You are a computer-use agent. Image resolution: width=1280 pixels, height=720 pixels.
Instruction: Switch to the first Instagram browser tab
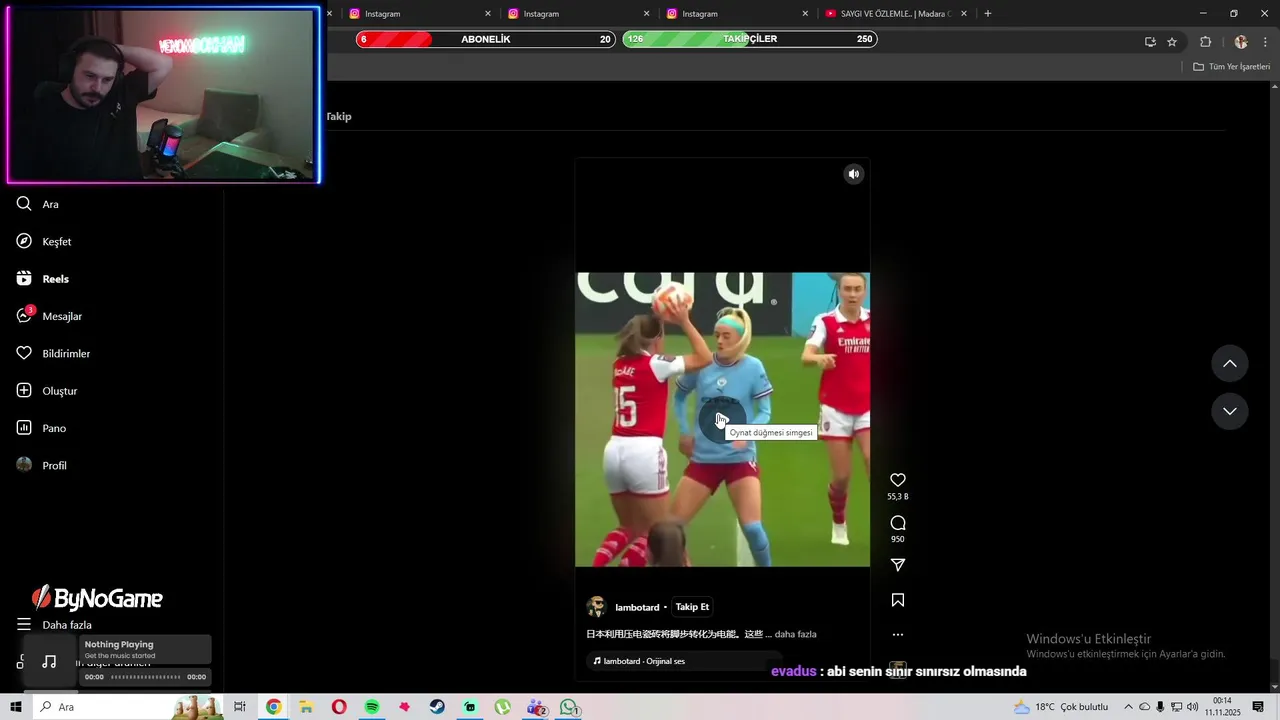[418, 14]
